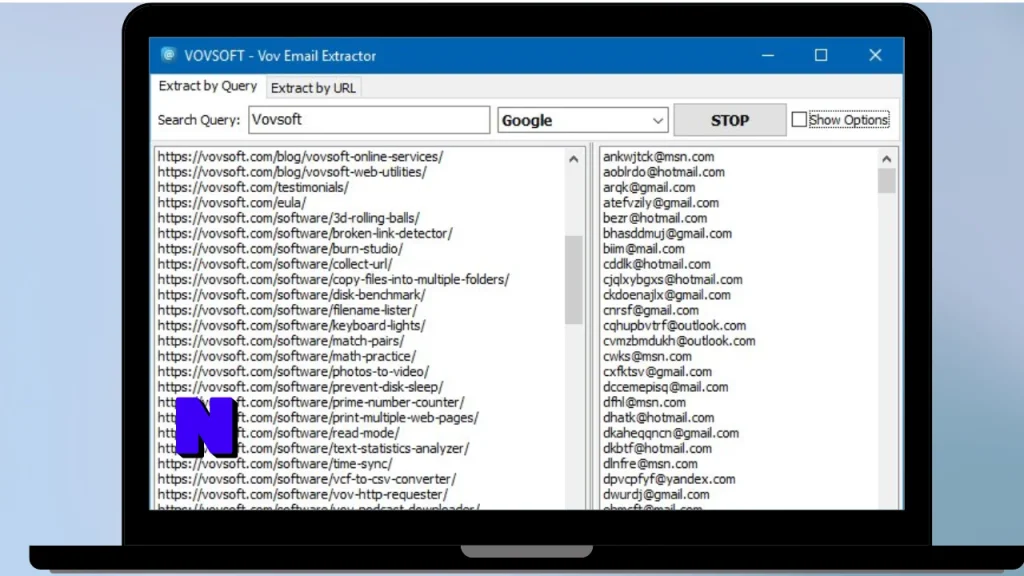Select email dhatk@hotmail.com
1024x576 pixels.
pyautogui.click(x=658, y=417)
